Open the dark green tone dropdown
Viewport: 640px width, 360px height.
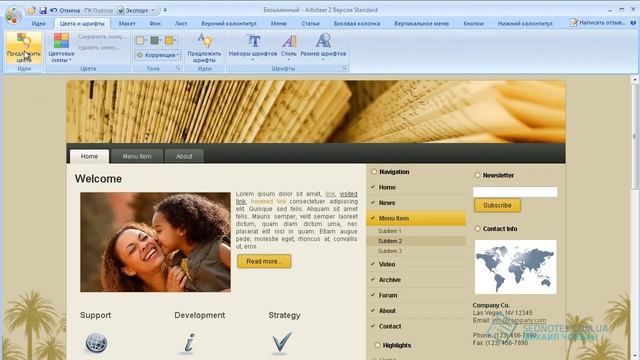pos(156,40)
